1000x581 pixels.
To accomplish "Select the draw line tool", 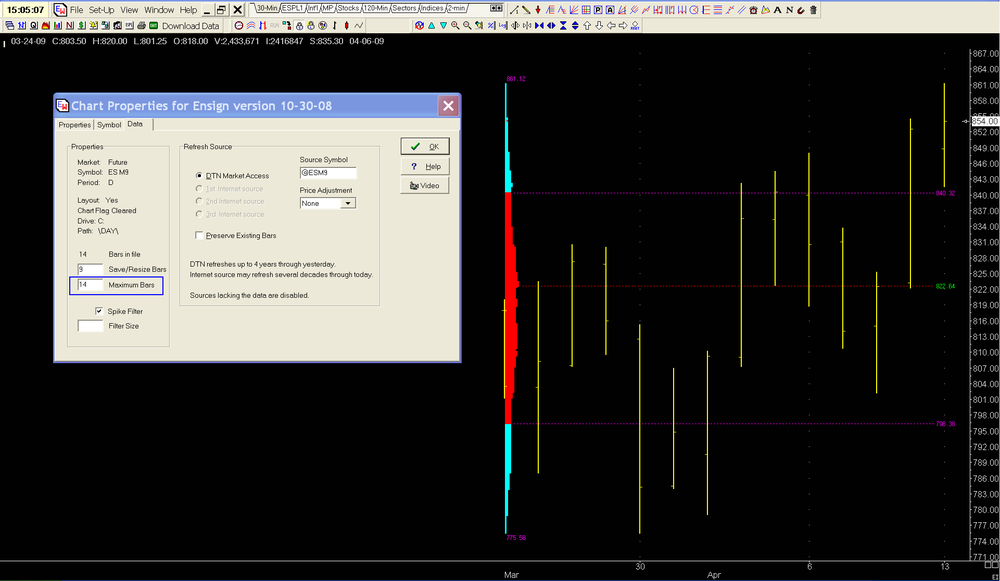I will pos(513,10).
